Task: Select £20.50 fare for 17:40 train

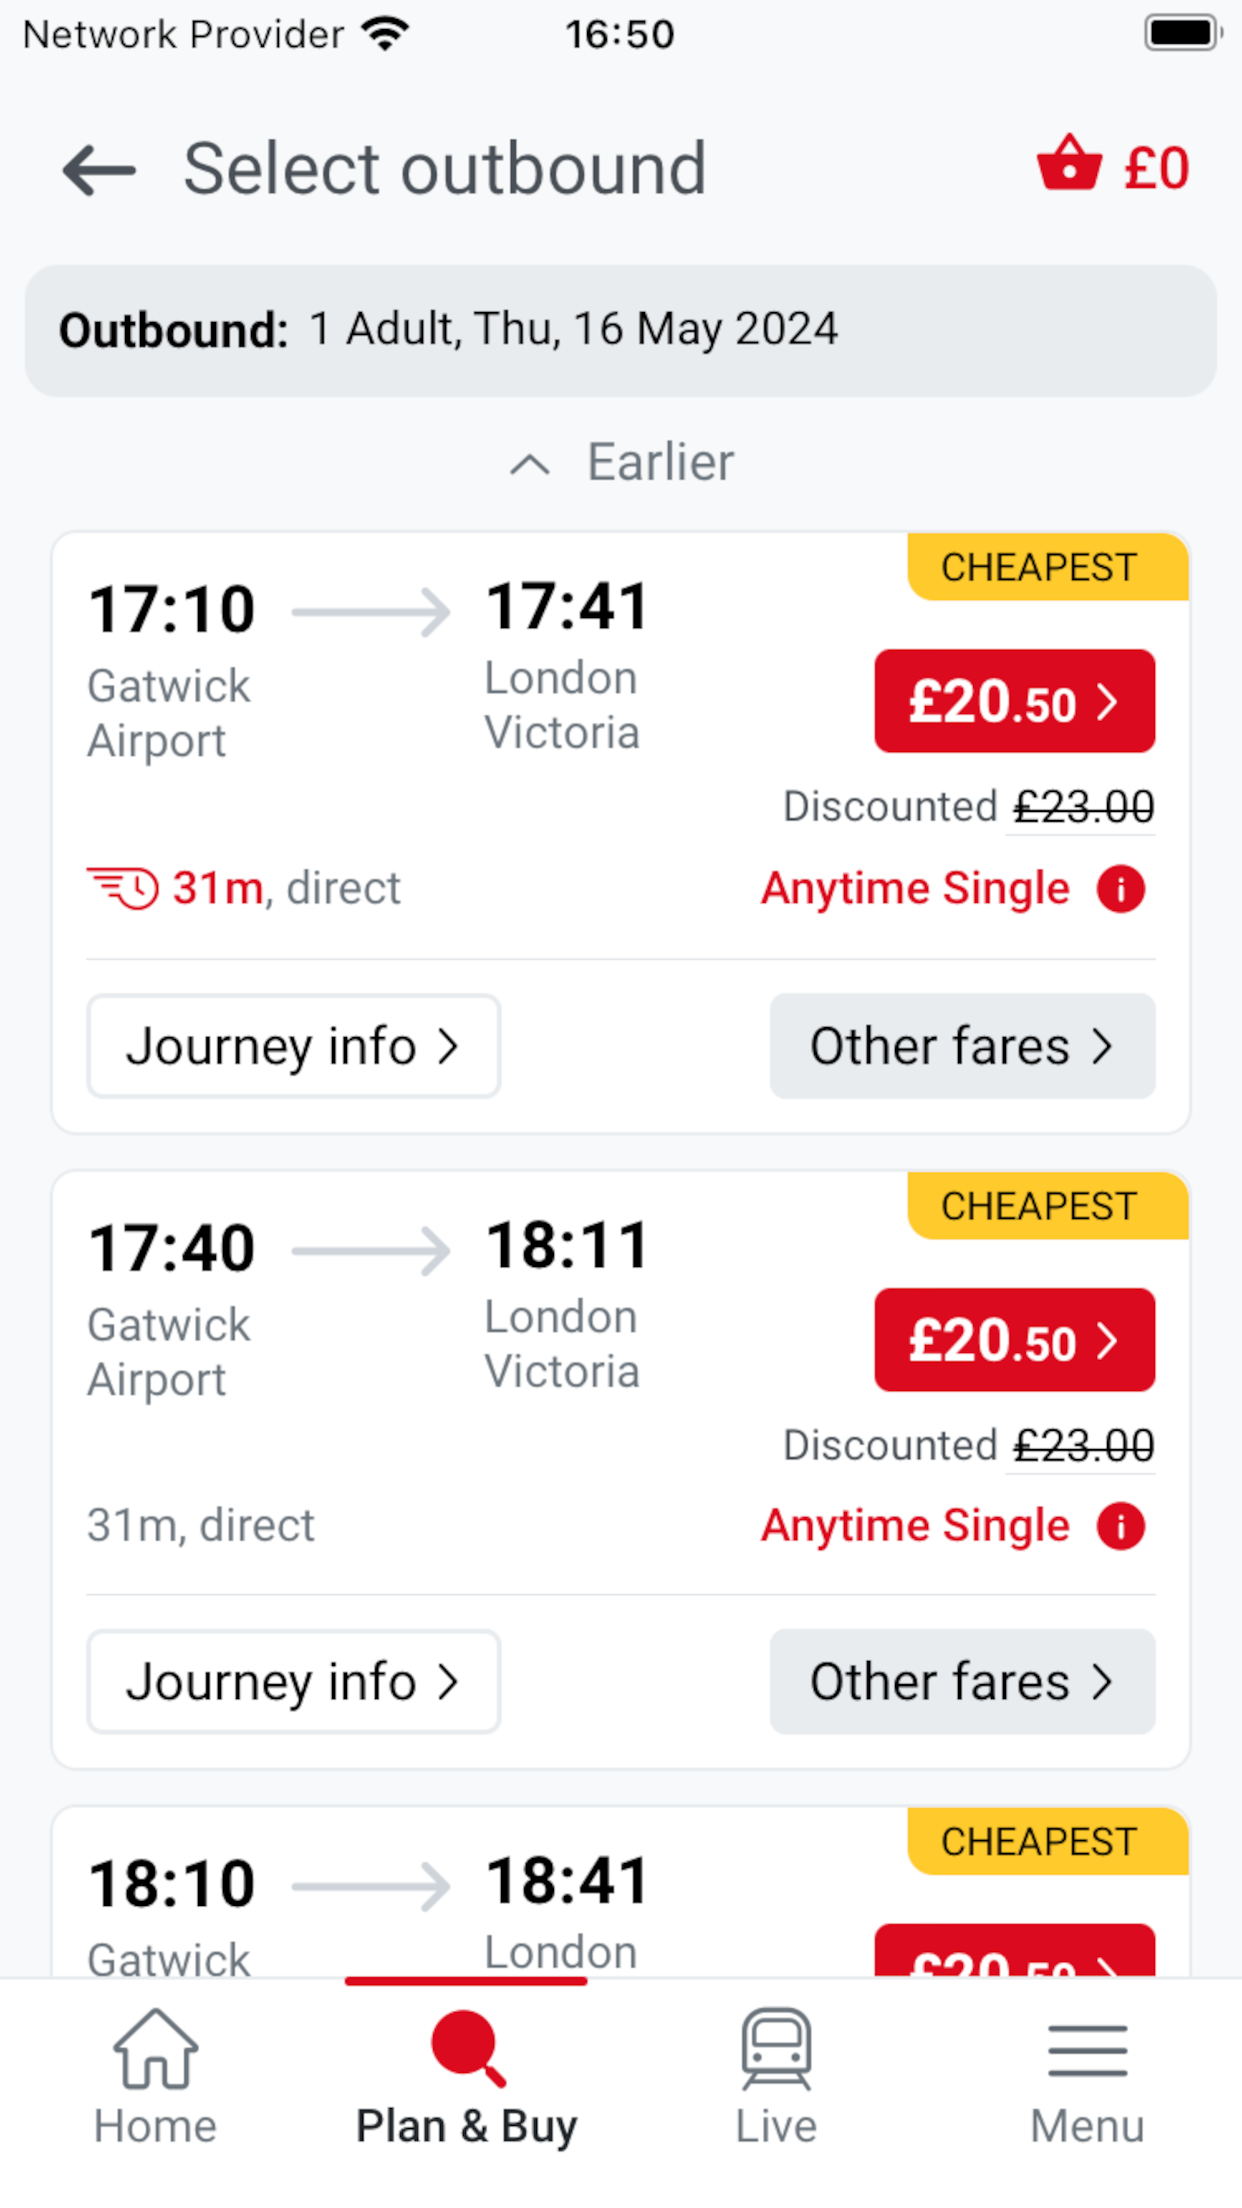Action: coord(1014,1340)
